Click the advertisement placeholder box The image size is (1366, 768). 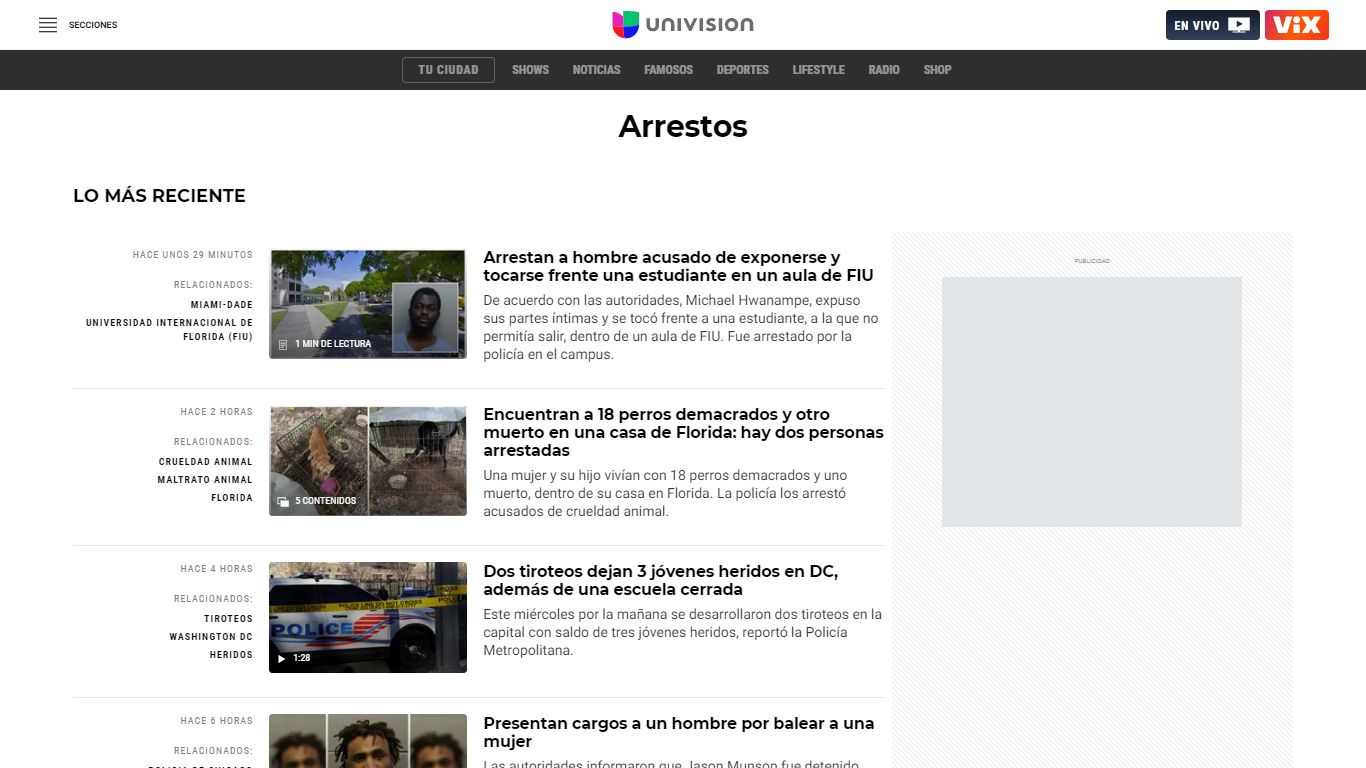tap(1092, 402)
